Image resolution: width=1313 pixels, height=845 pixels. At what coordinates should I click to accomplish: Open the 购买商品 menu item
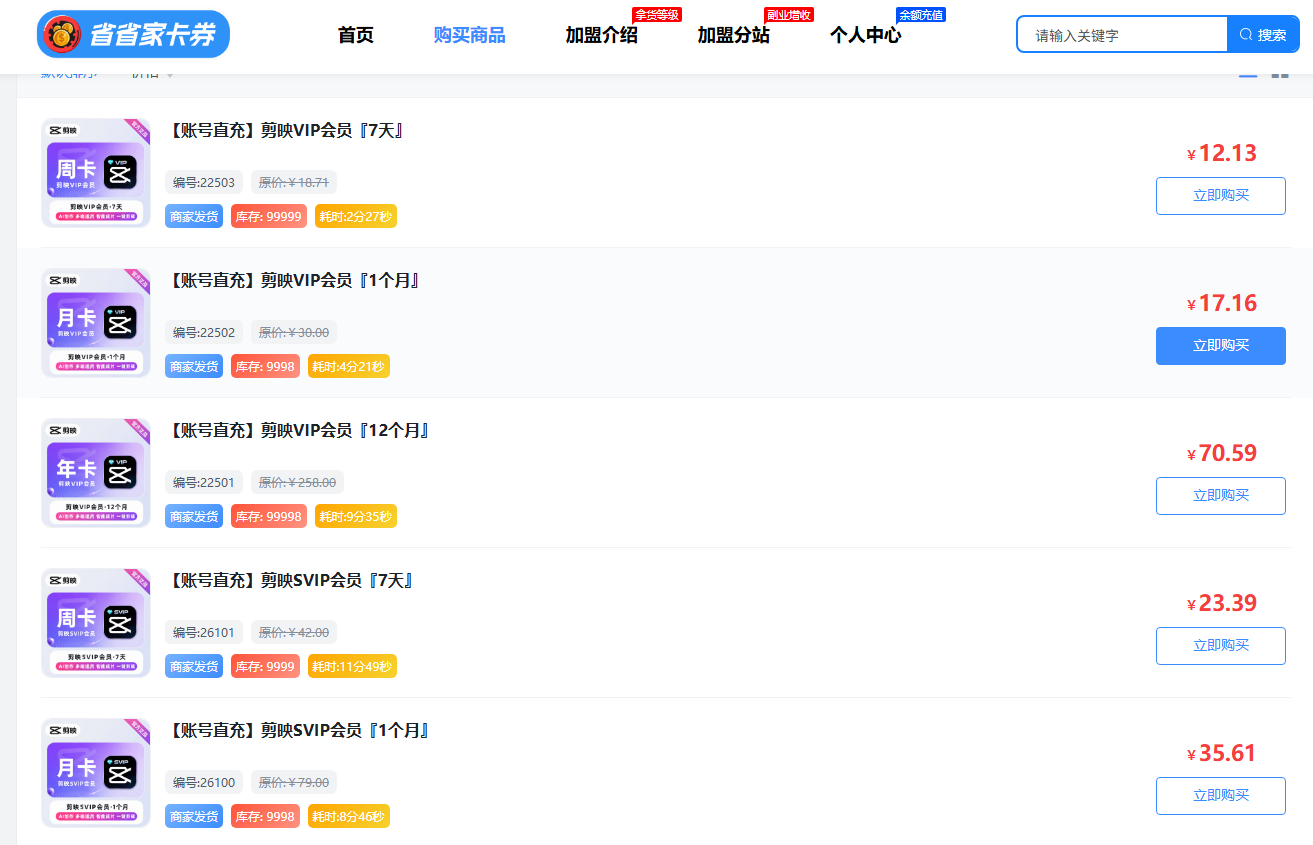click(469, 36)
